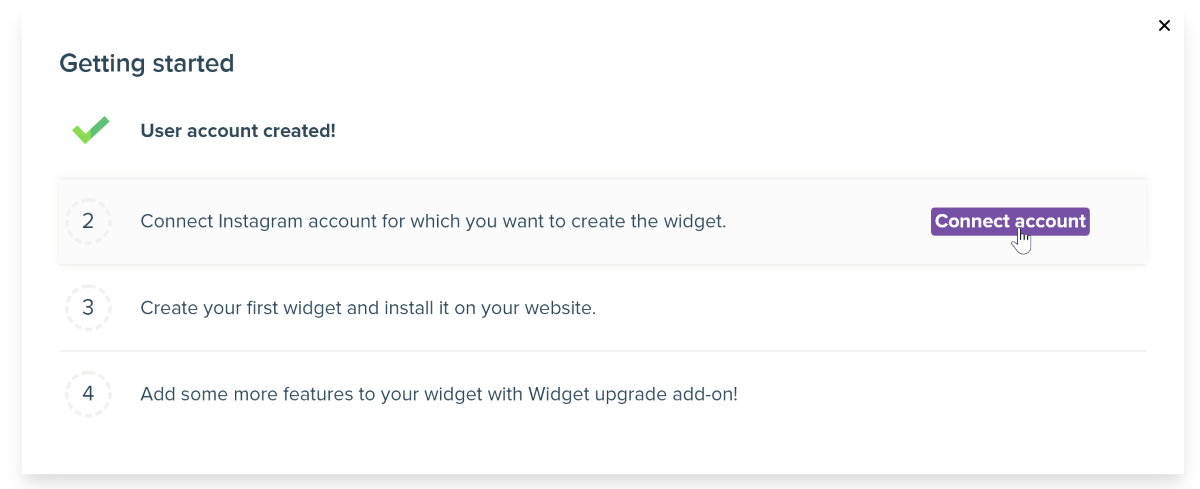Select the step 3 number circle
Image resolution: width=1200 pixels, height=489 pixels.
[x=88, y=308]
